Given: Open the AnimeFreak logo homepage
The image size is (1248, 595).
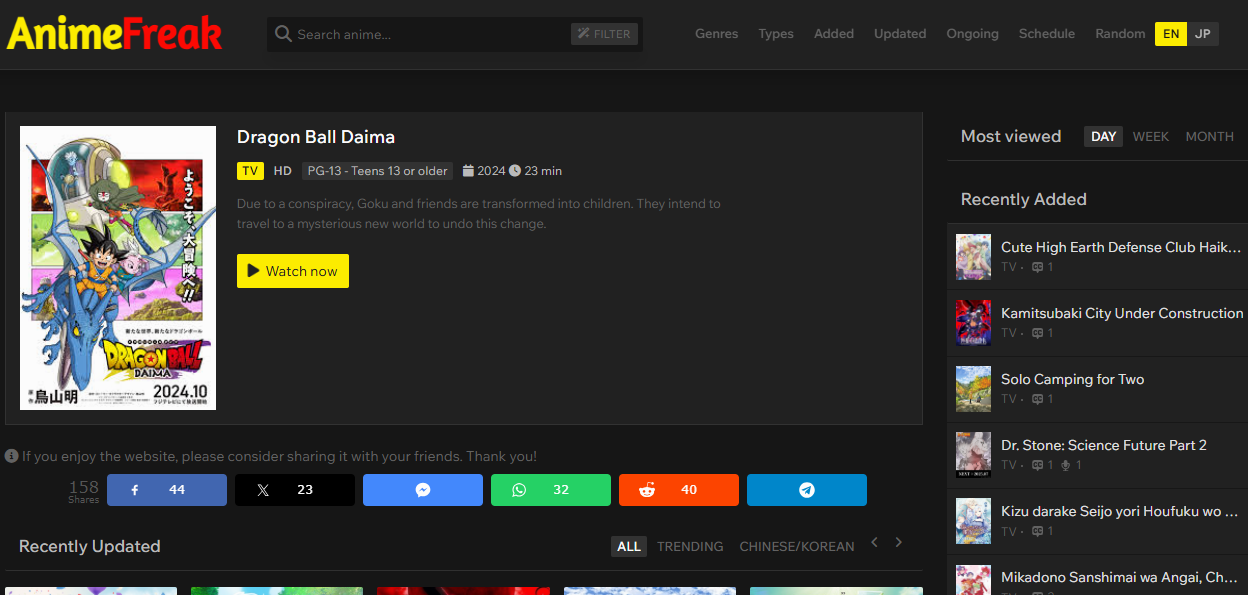Looking at the screenshot, I should click(x=114, y=34).
